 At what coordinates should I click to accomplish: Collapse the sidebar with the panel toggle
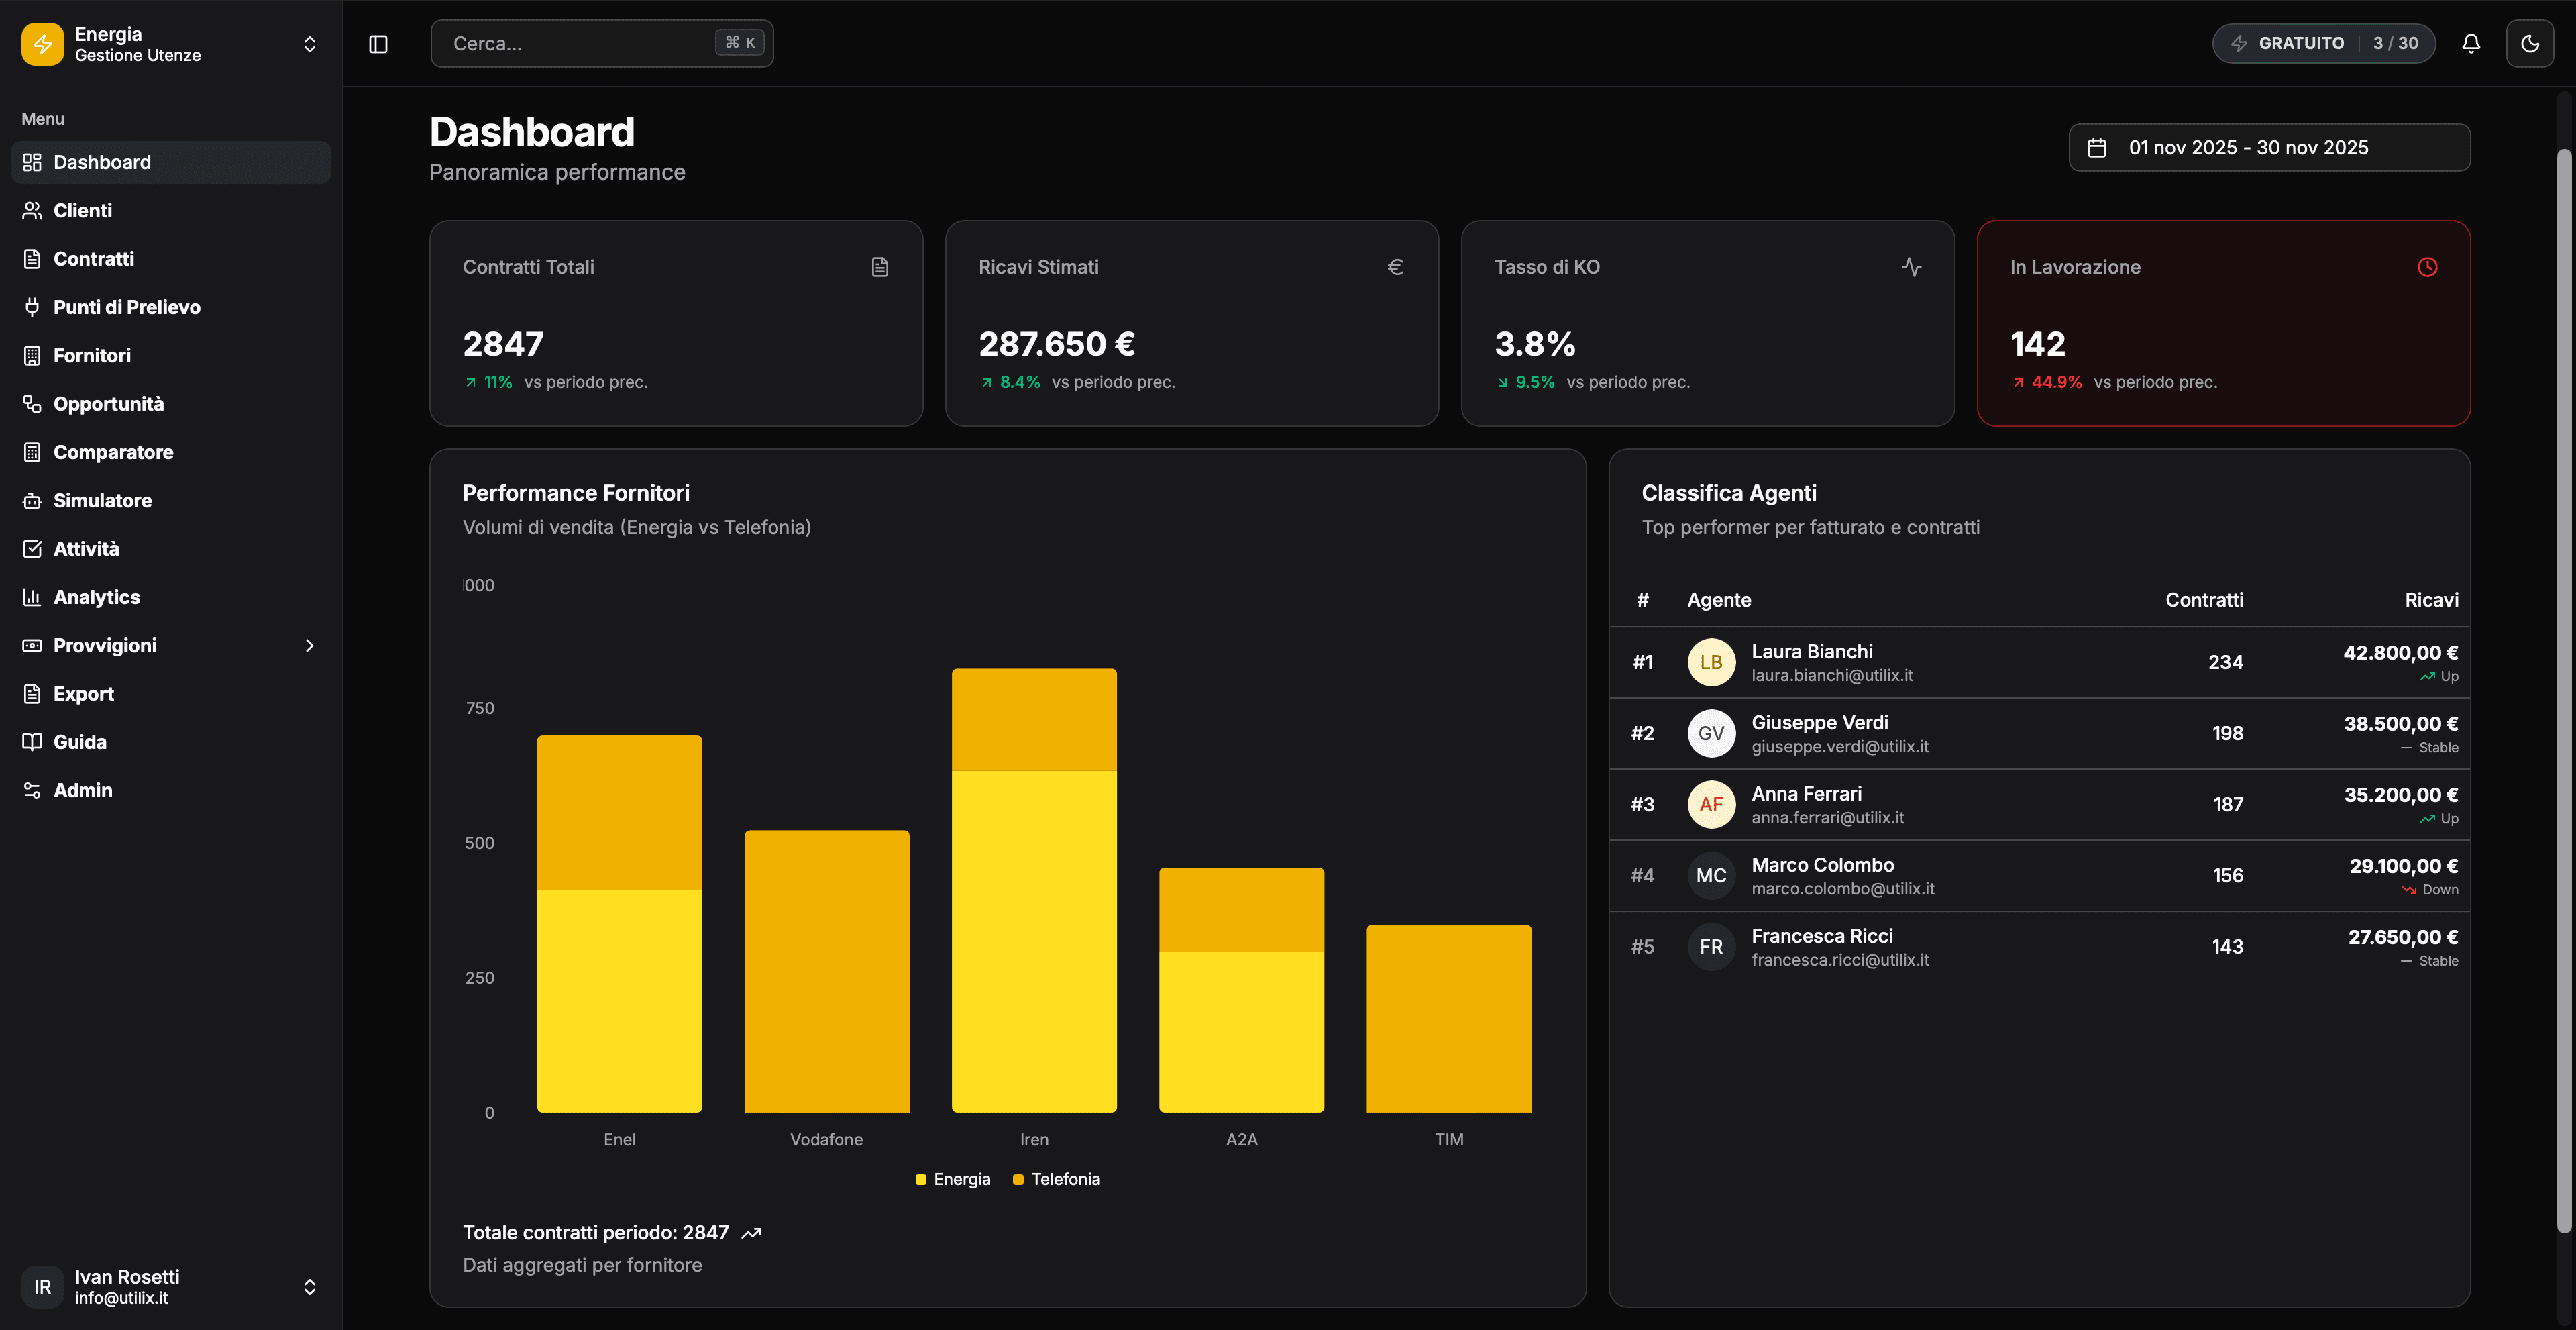click(379, 43)
